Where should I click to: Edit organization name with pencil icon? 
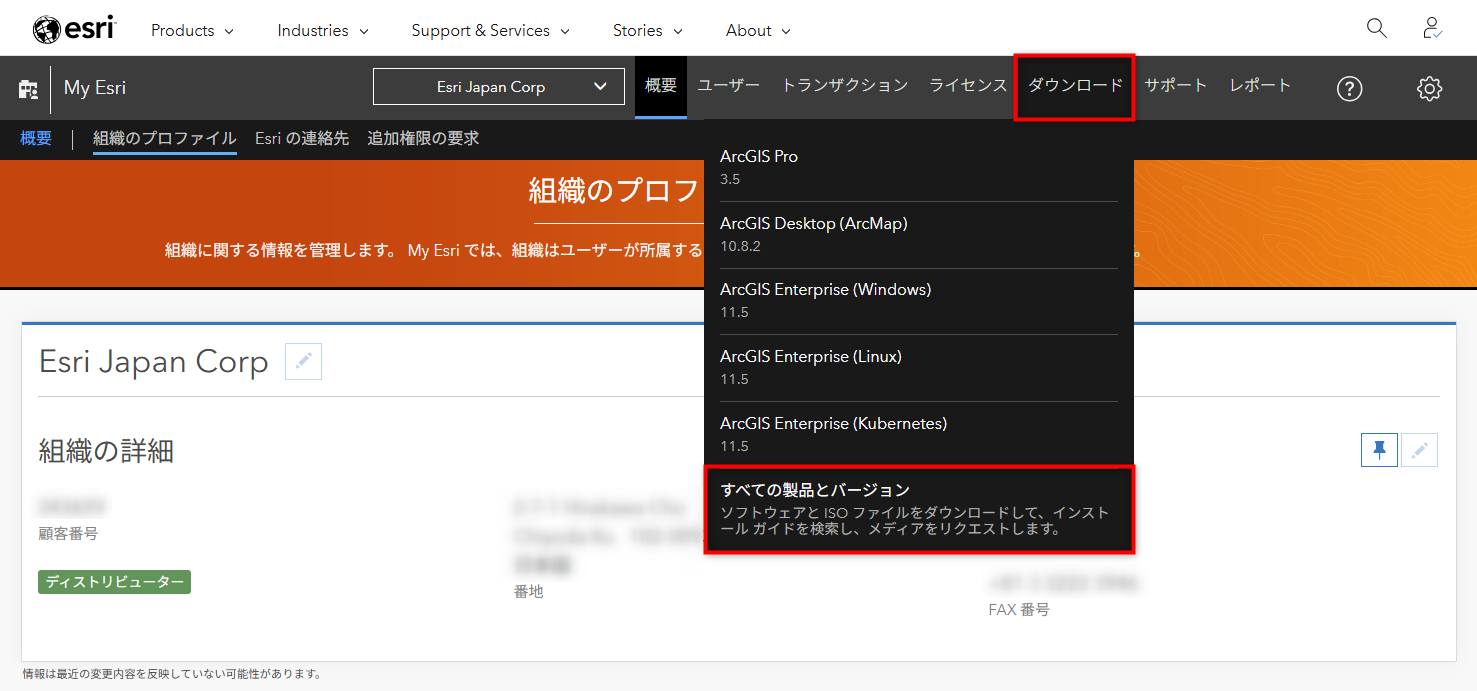(303, 361)
